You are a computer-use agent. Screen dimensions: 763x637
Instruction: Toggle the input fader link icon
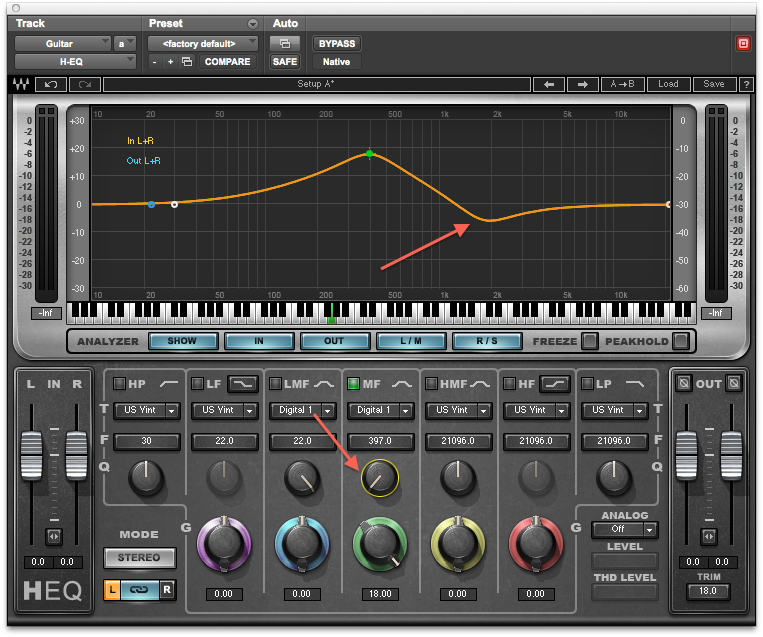54,537
